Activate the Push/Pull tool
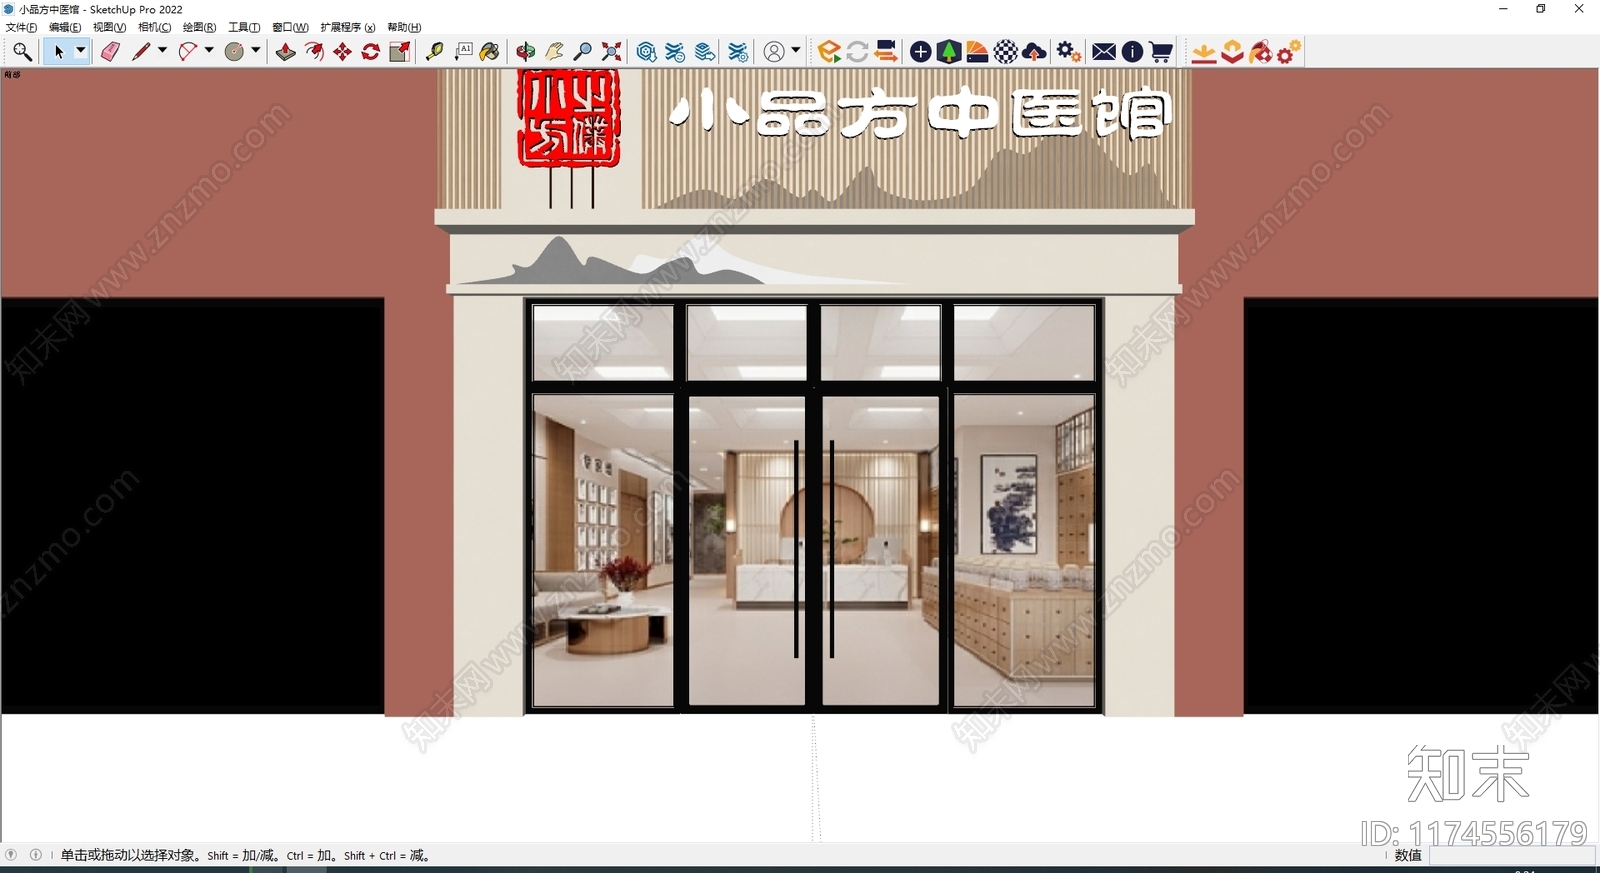Screen dimensions: 1600x873 286,51
